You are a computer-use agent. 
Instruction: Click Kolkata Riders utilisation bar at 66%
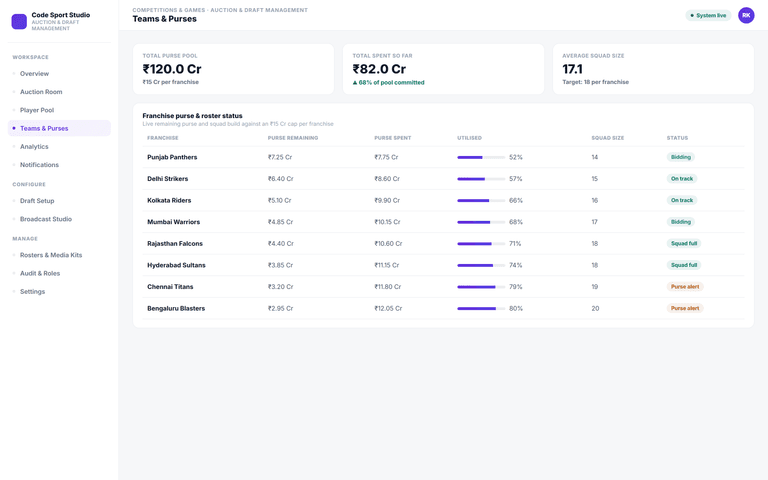pyautogui.click(x=481, y=200)
